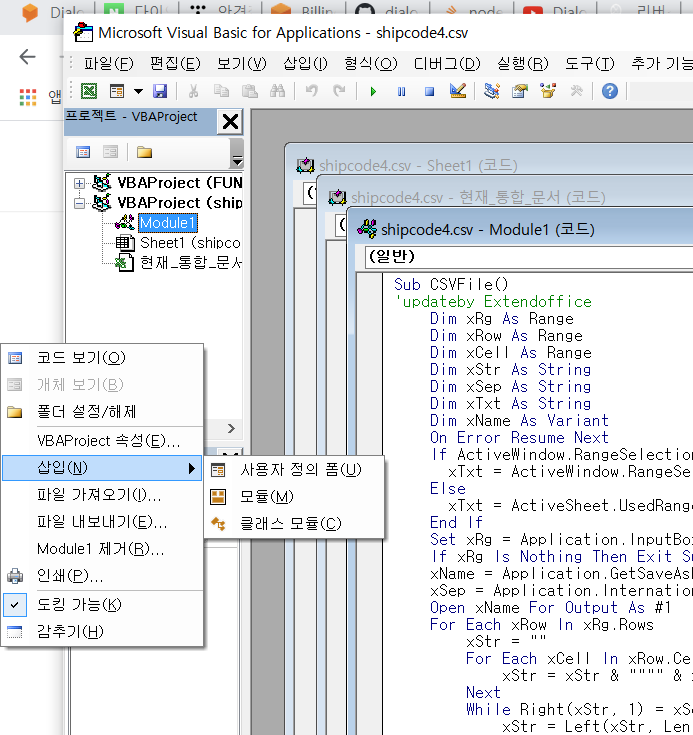Click View Code icon in project panel
The width and height of the screenshot is (693, 735).
pos(83,152)
